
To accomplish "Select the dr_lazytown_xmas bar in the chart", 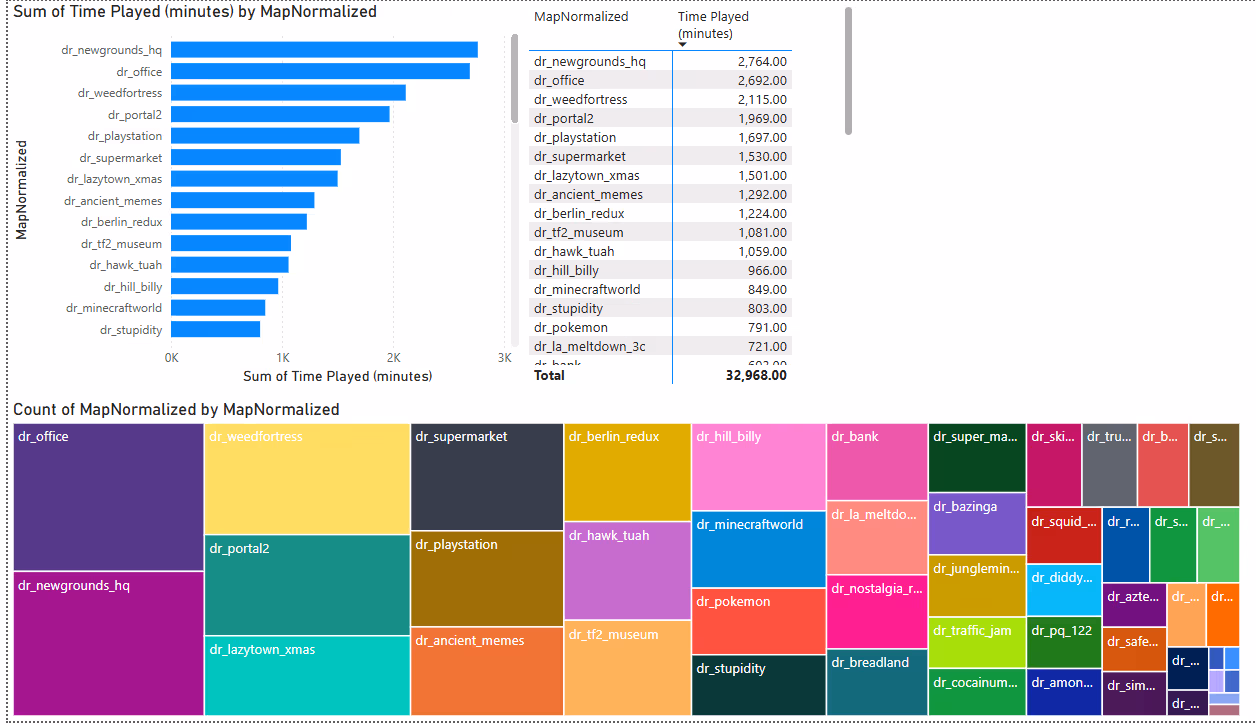I will [255, 179].
